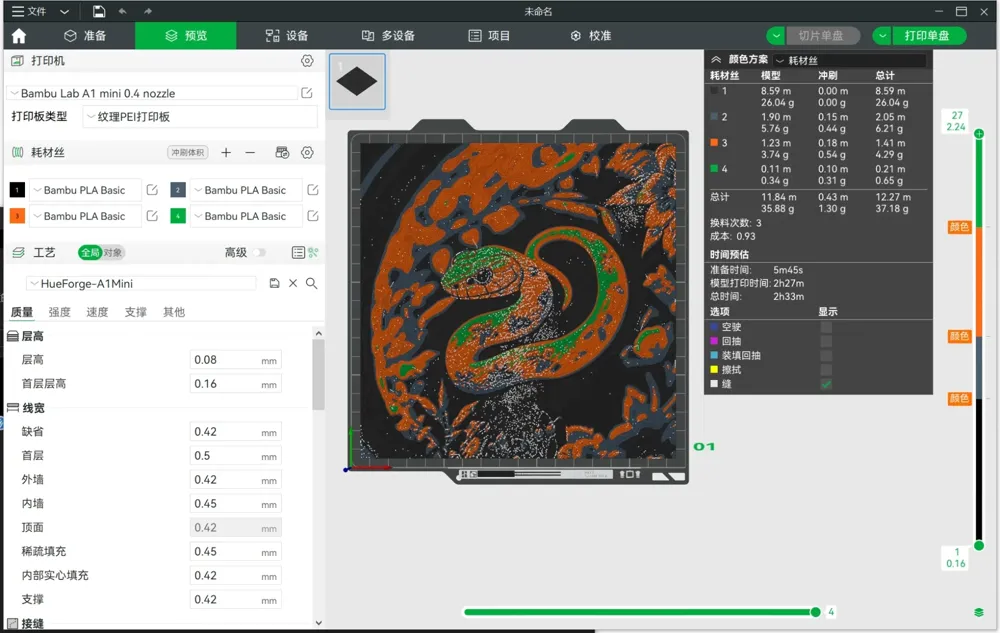
Task: Toggle unretract (装填回抽) display checkbox
Action: pyautogui.click(x=826, y=356)
